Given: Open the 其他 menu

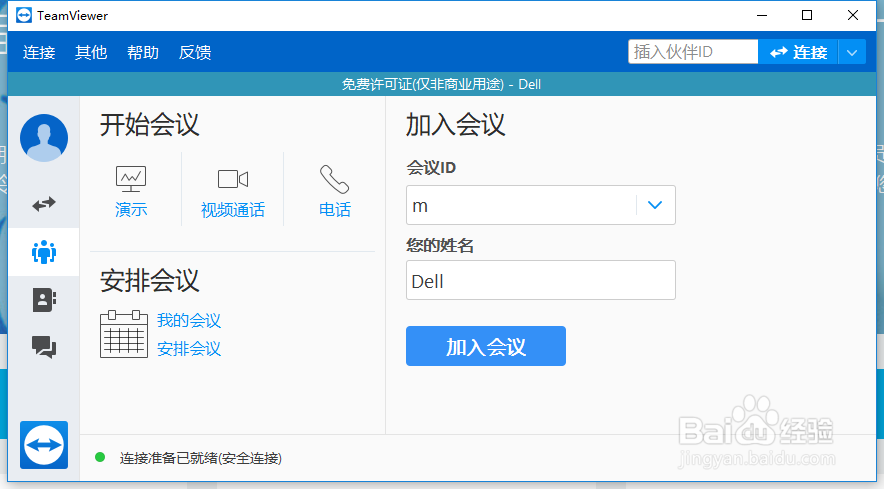Looking at the screenshot, I should click(x=91, y=52).
